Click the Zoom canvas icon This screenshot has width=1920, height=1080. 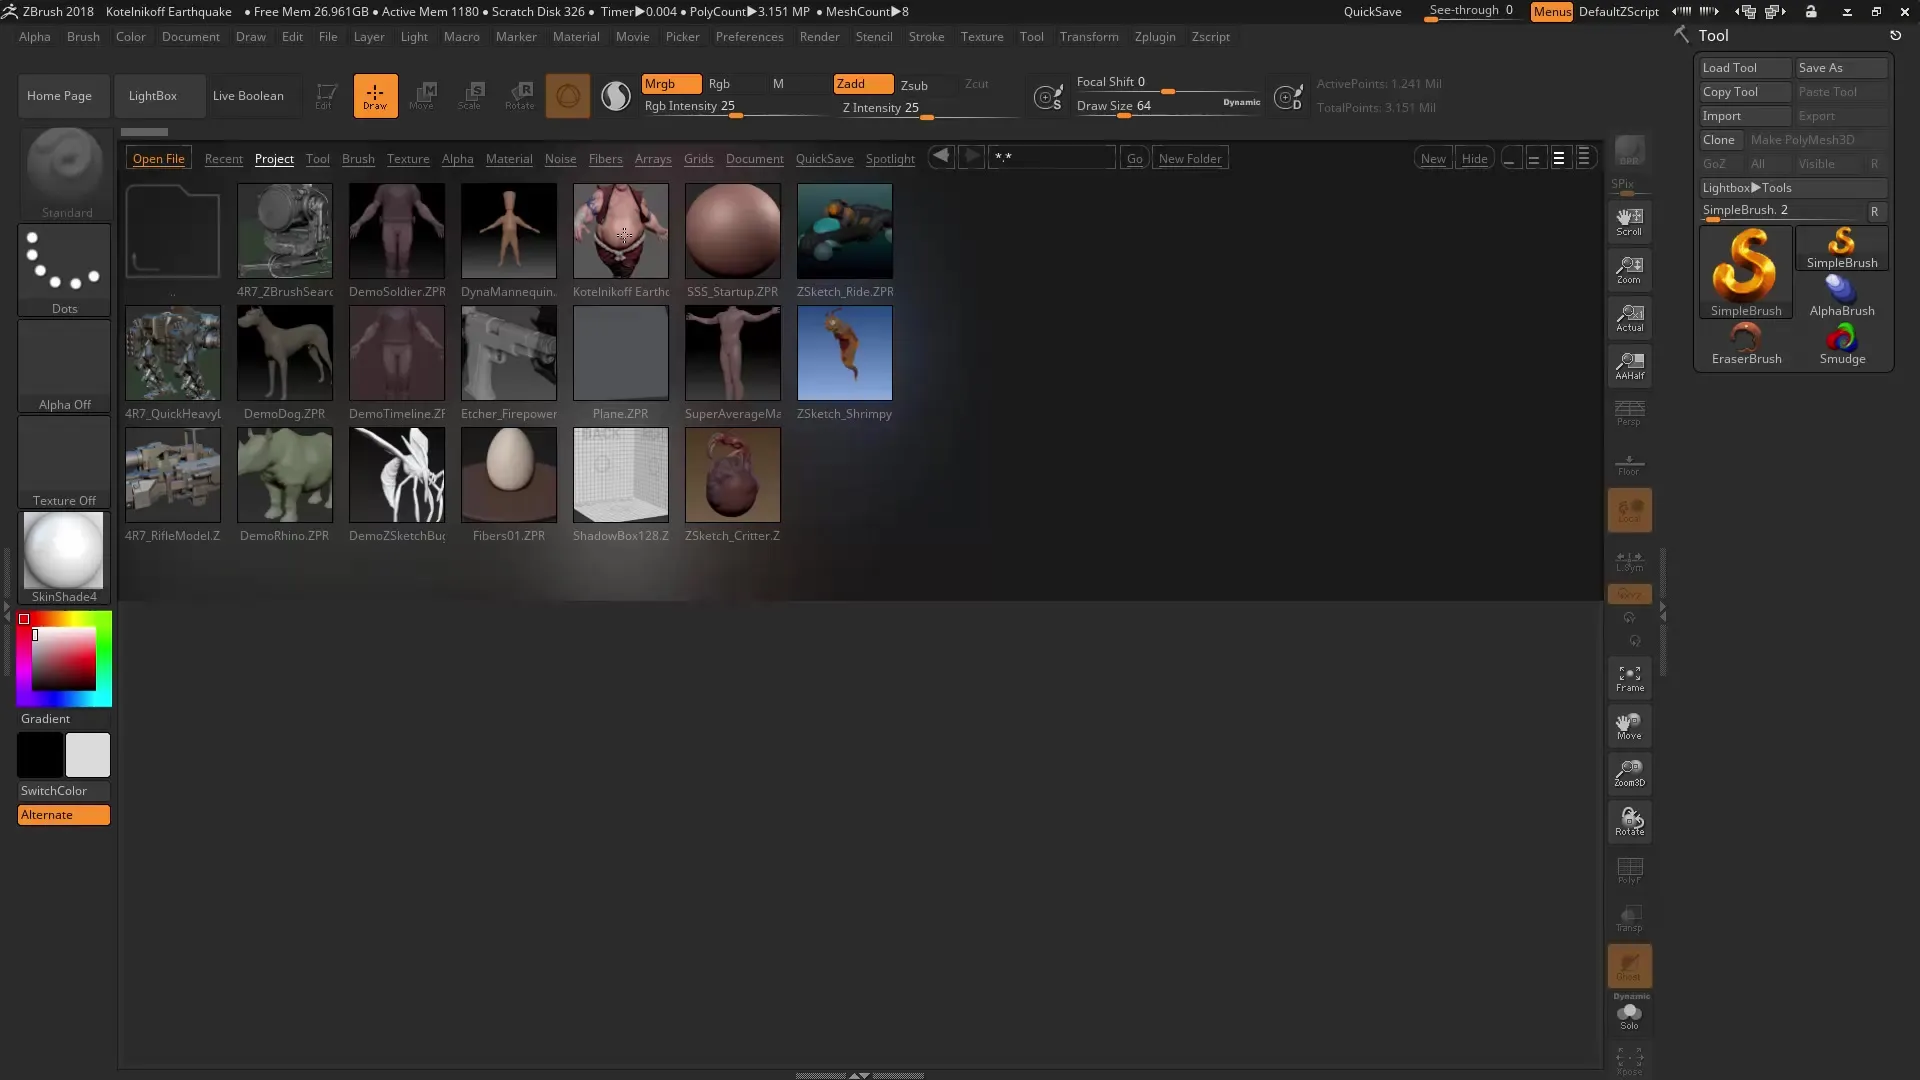[x=1629, y=269]
